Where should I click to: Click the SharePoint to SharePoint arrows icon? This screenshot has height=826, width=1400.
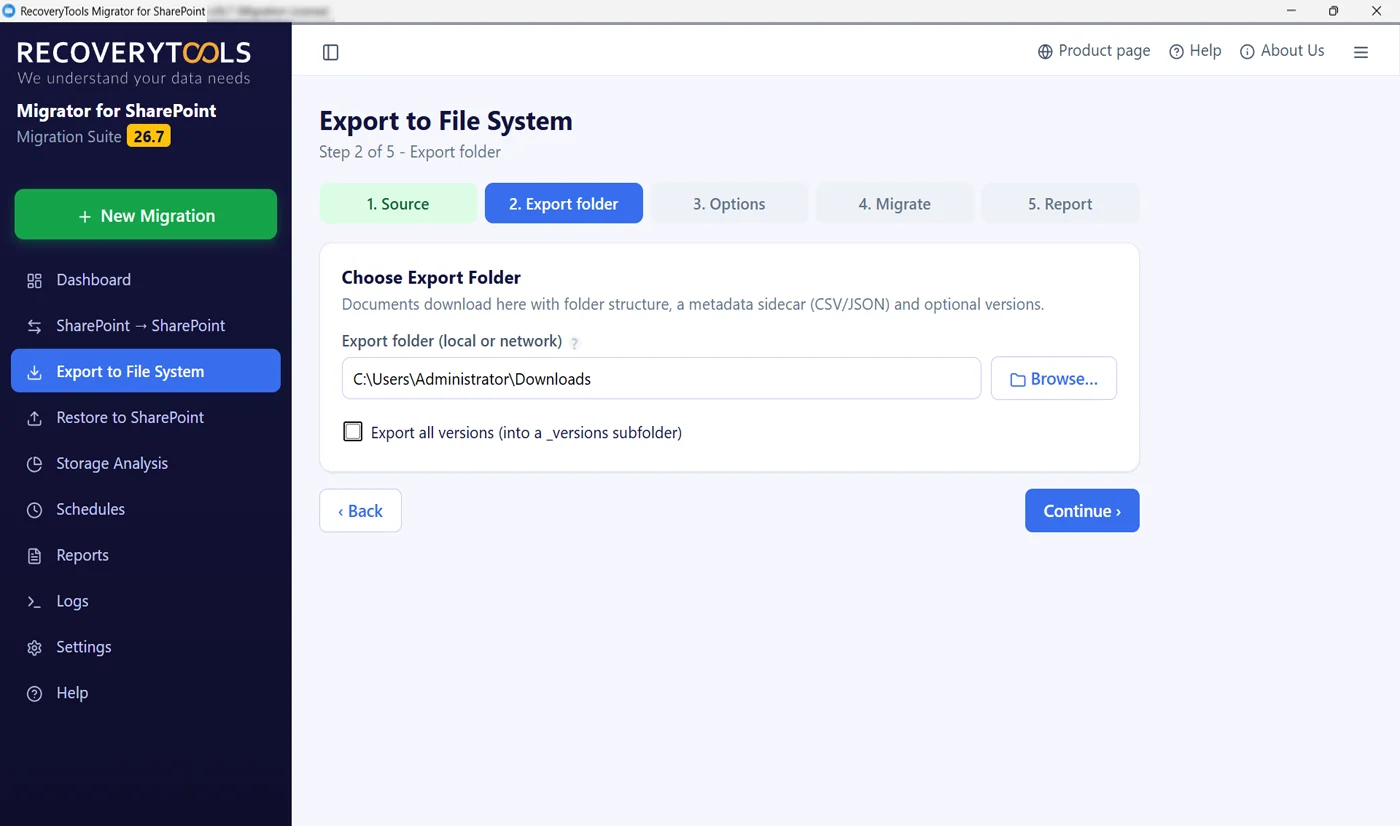click(34, 326)
